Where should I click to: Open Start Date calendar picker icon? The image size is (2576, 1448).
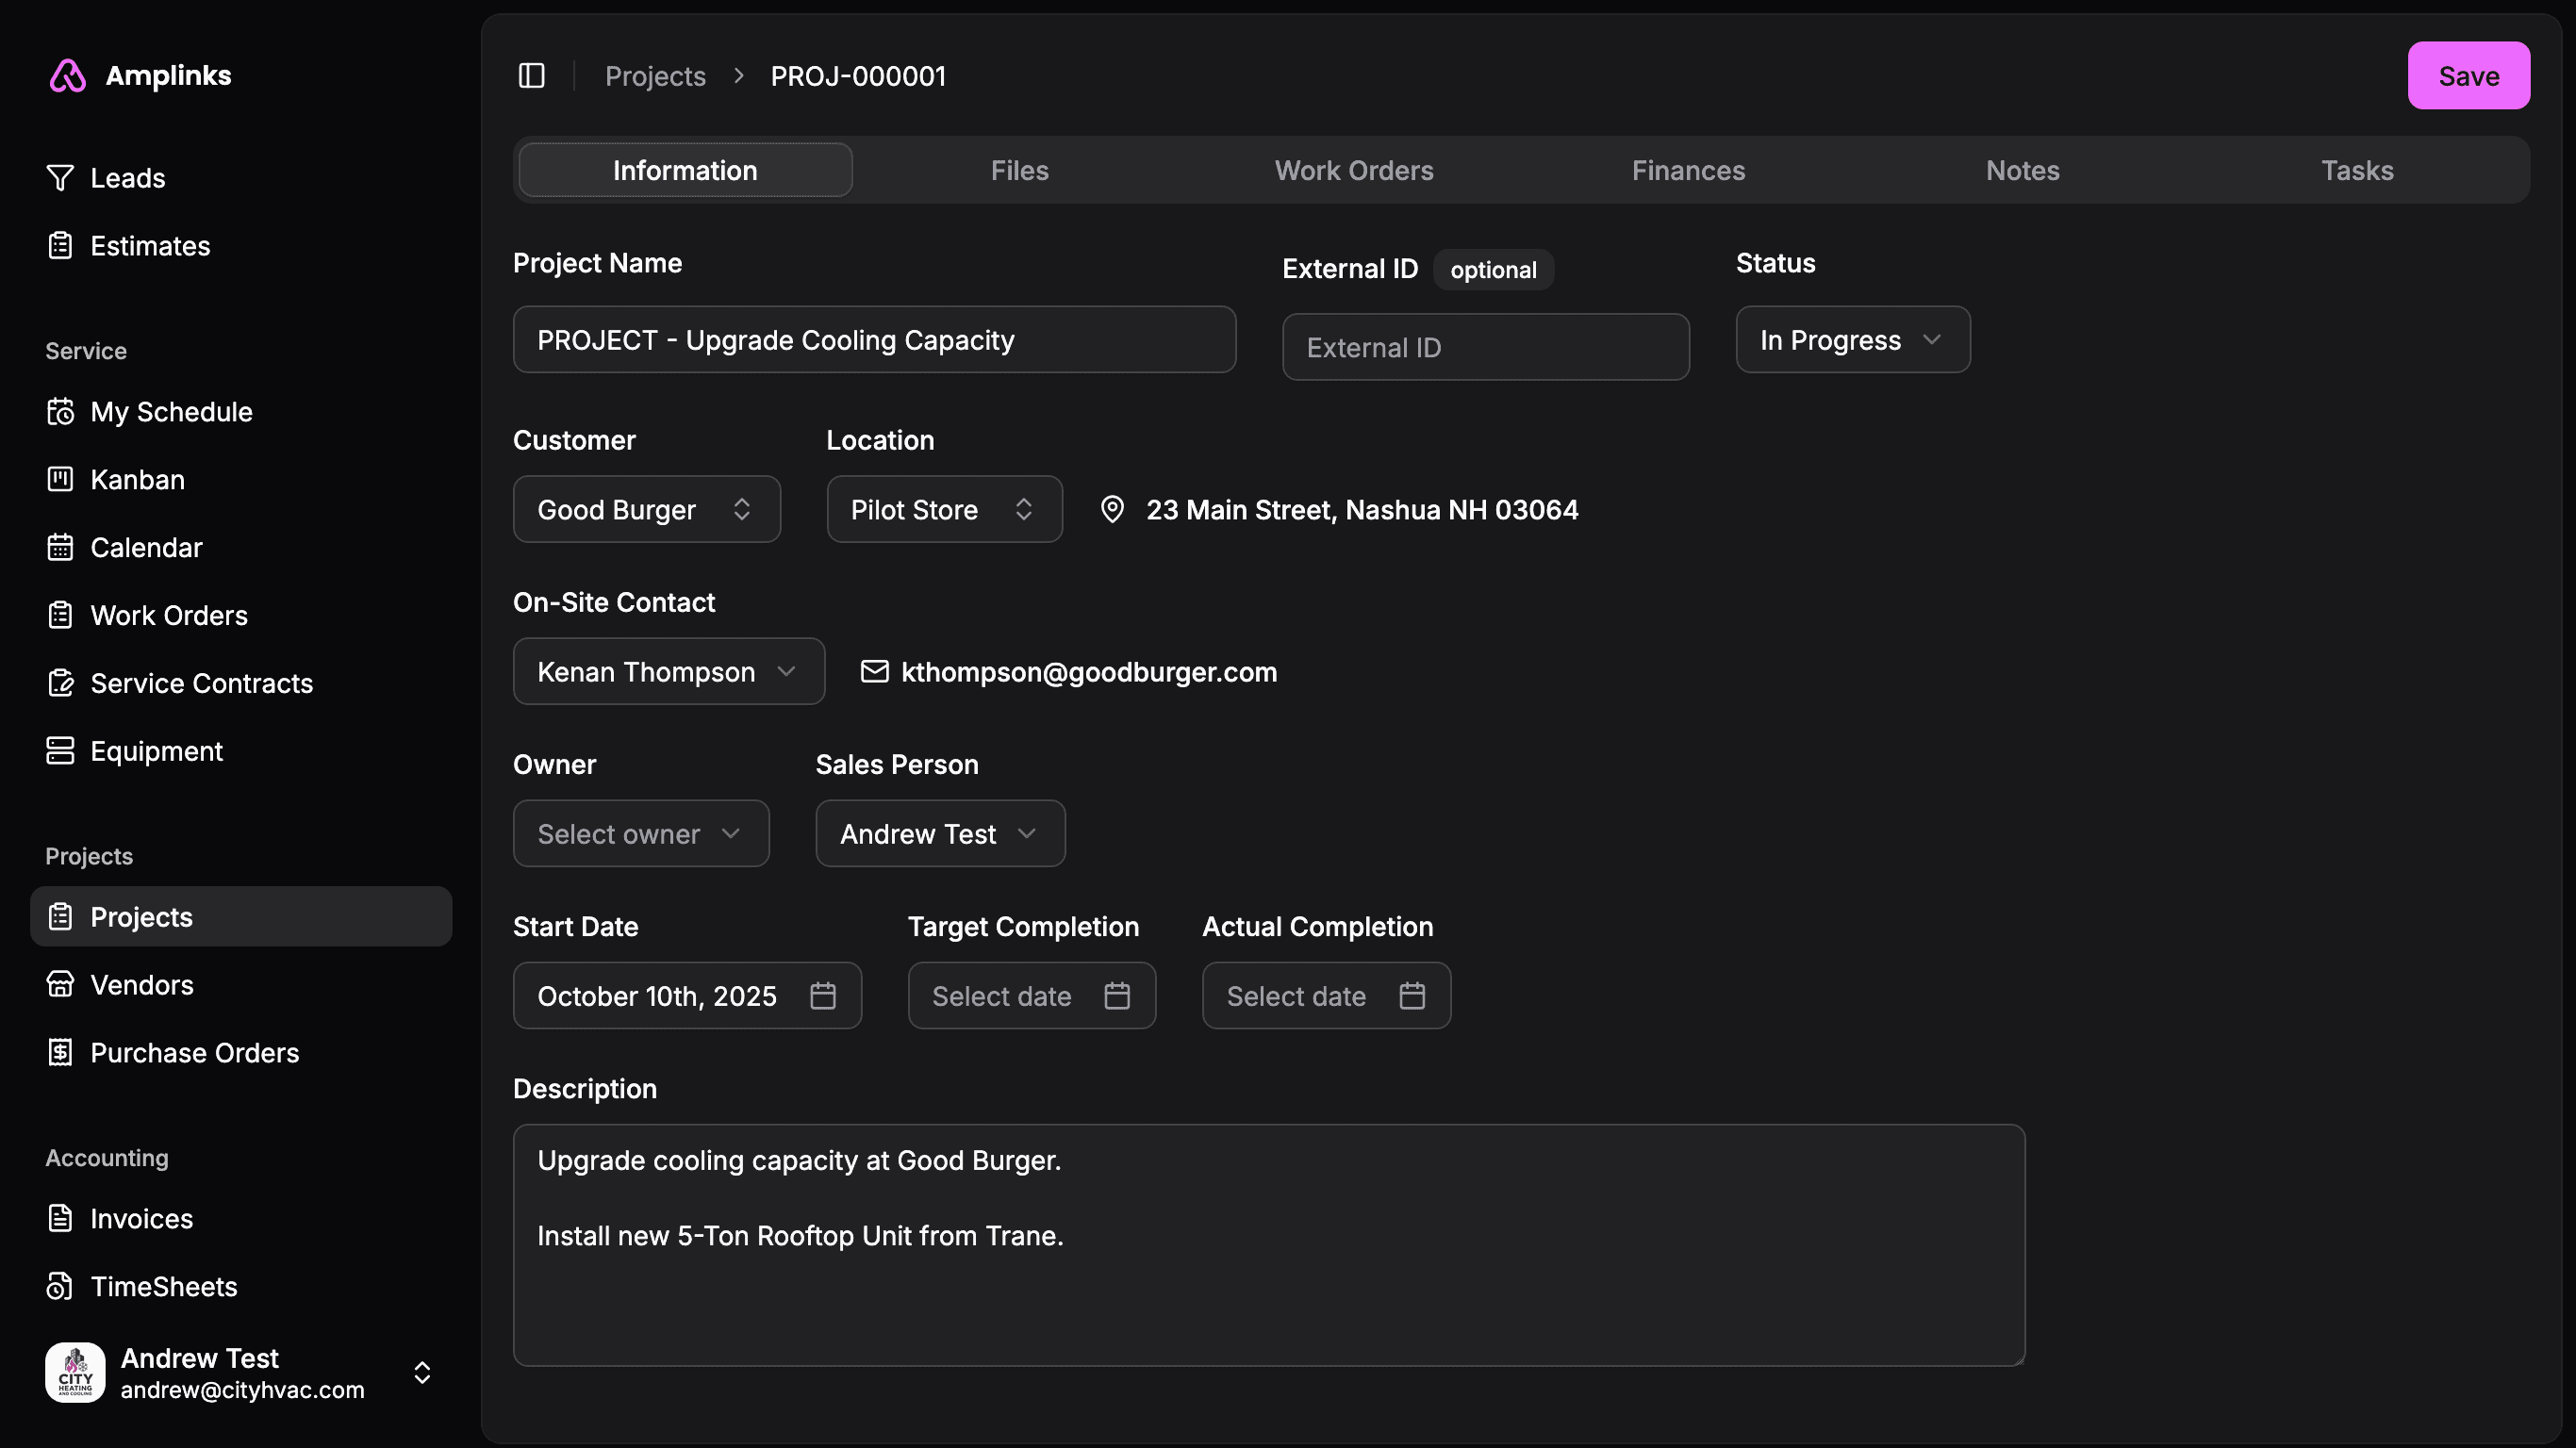[x=822, y=996]
